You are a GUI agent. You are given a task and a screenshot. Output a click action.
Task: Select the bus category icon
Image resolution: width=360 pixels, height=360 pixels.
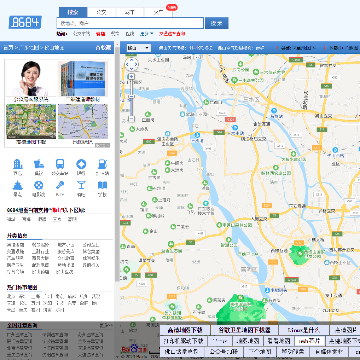tap(60, 164)
